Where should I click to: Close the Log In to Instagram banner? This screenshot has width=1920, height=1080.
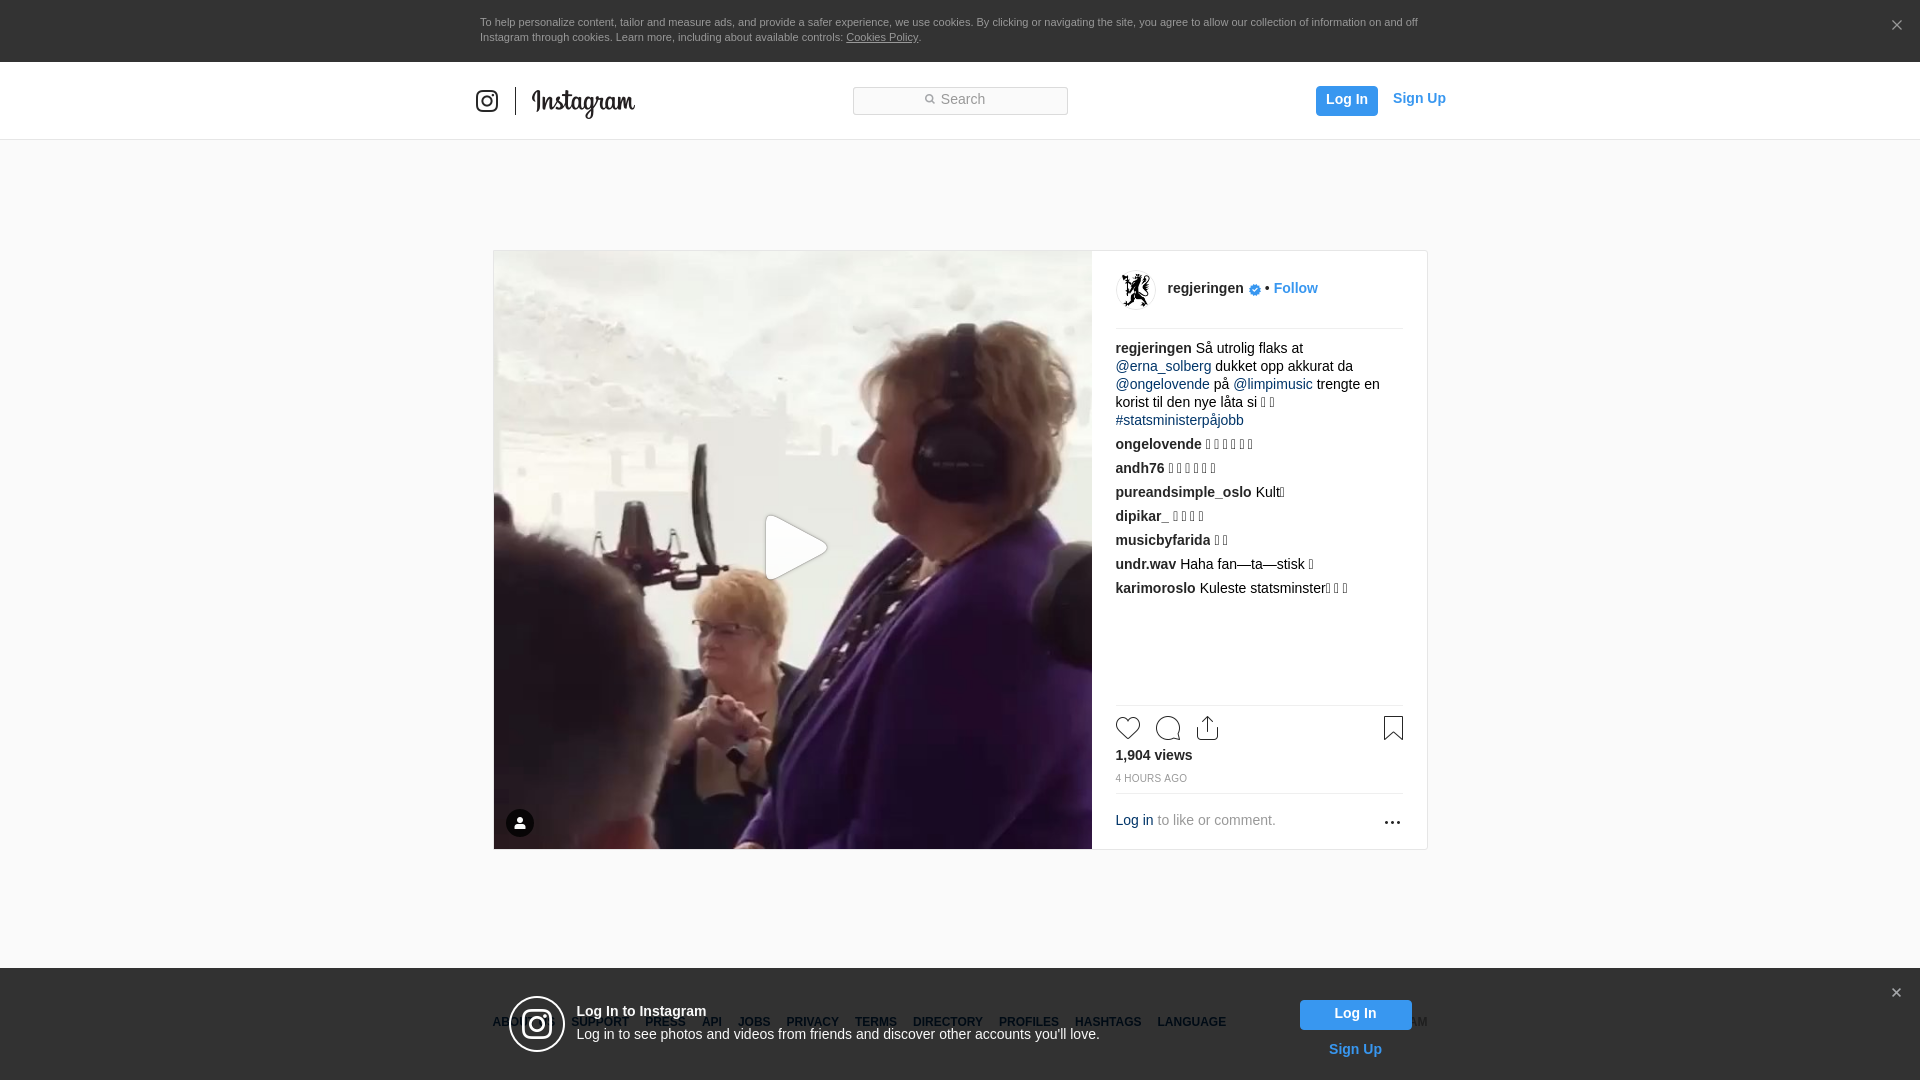pyautogui.click(x=1895, y=993)
